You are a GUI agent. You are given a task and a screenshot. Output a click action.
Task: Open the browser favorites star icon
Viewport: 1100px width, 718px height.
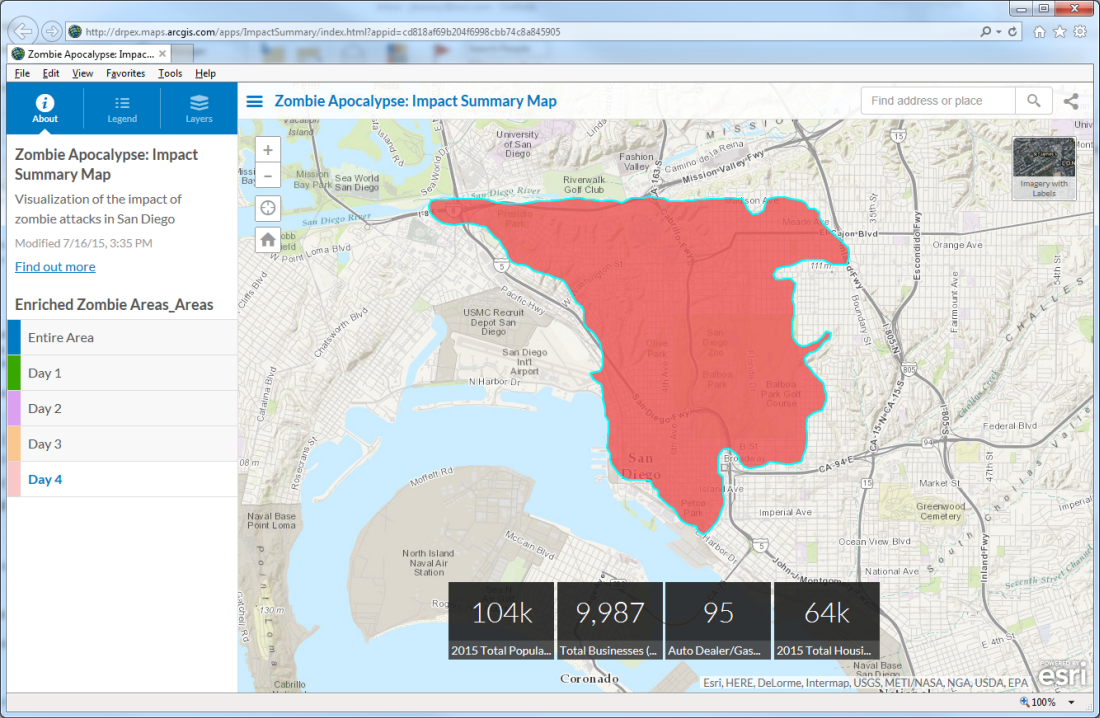(x=1059, y=32)
